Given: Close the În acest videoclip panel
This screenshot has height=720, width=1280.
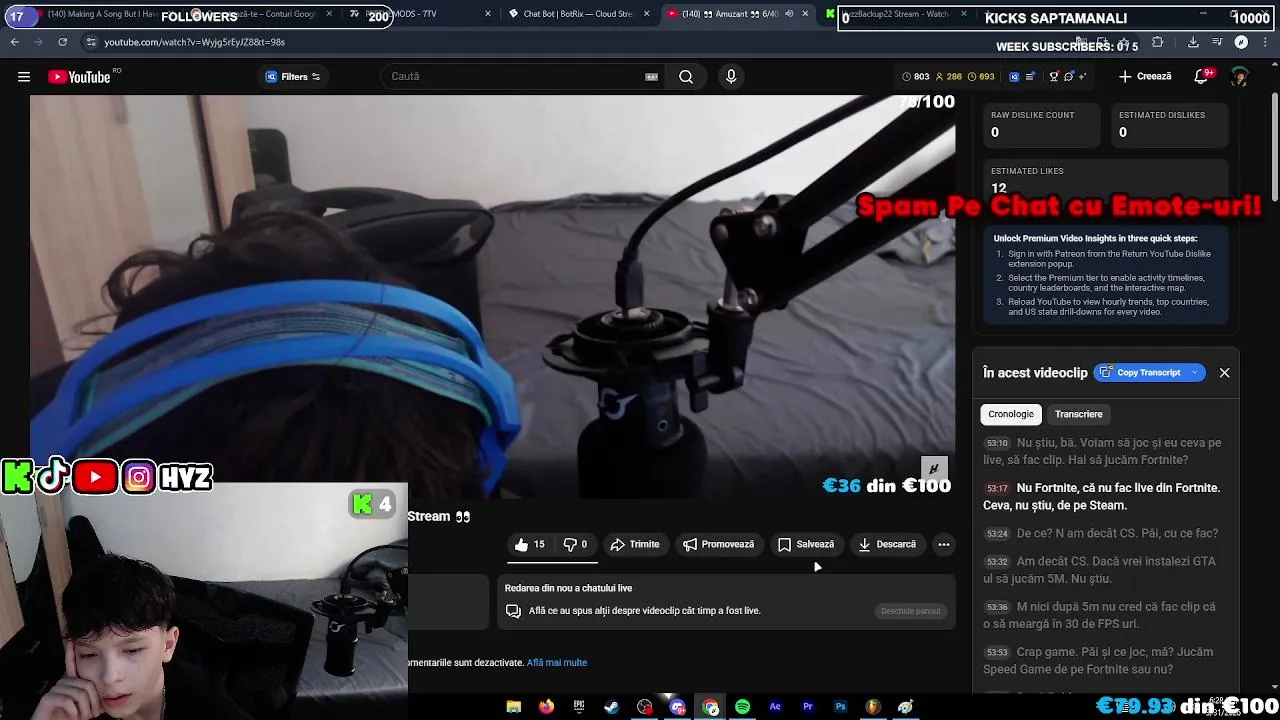Looking at the screenshot, I should (1224, 373).
